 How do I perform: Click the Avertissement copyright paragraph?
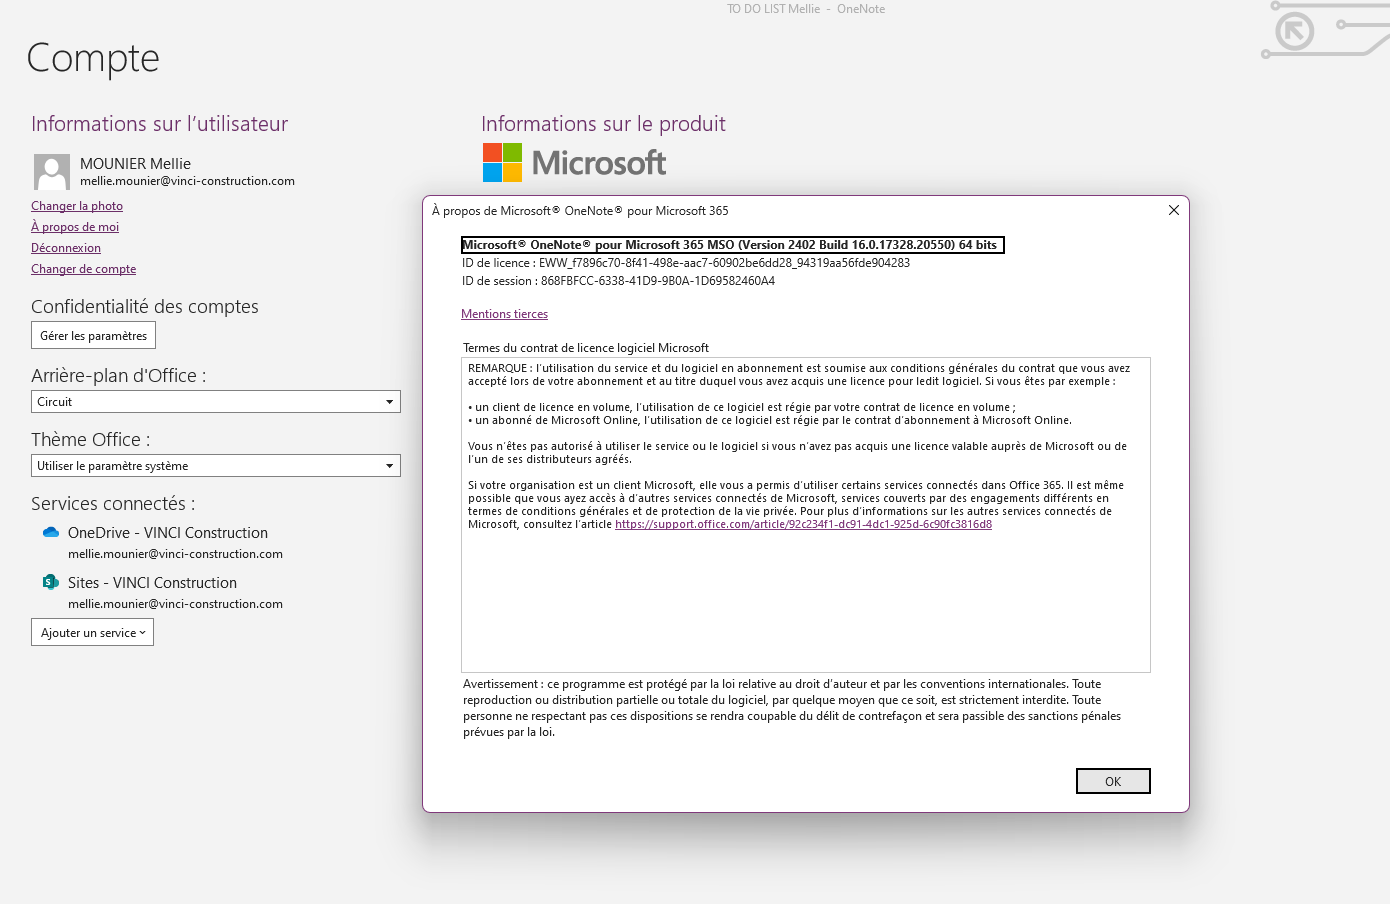[792, 708]
